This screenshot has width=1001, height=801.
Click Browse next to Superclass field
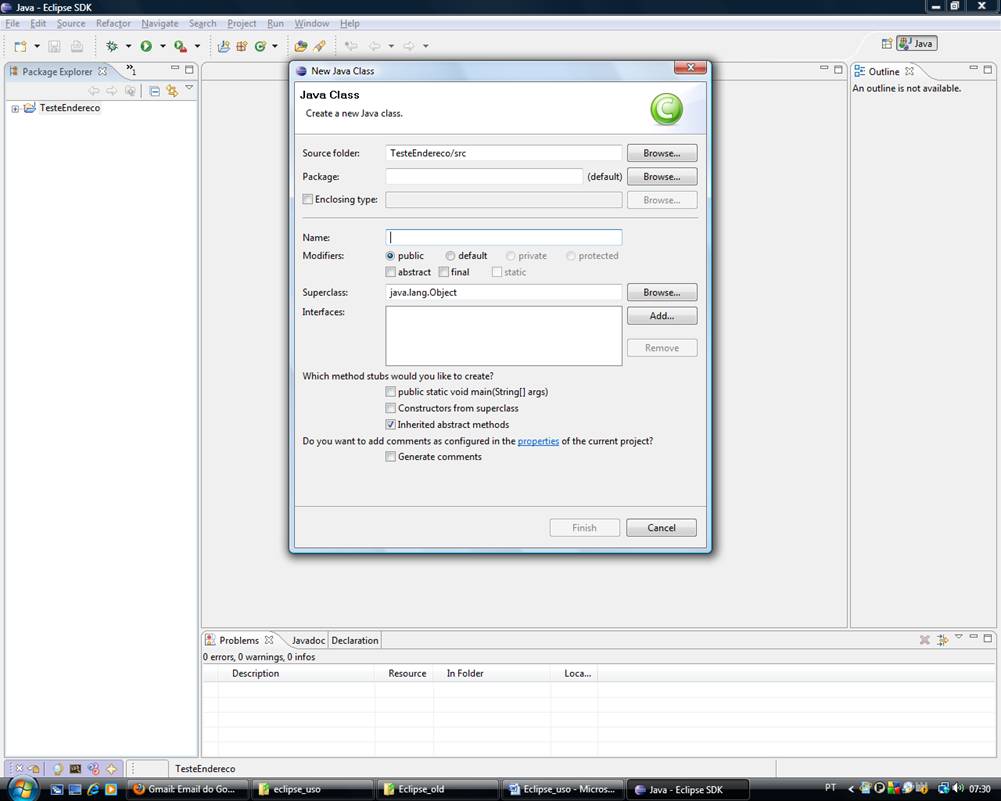[x=662, y=292]
